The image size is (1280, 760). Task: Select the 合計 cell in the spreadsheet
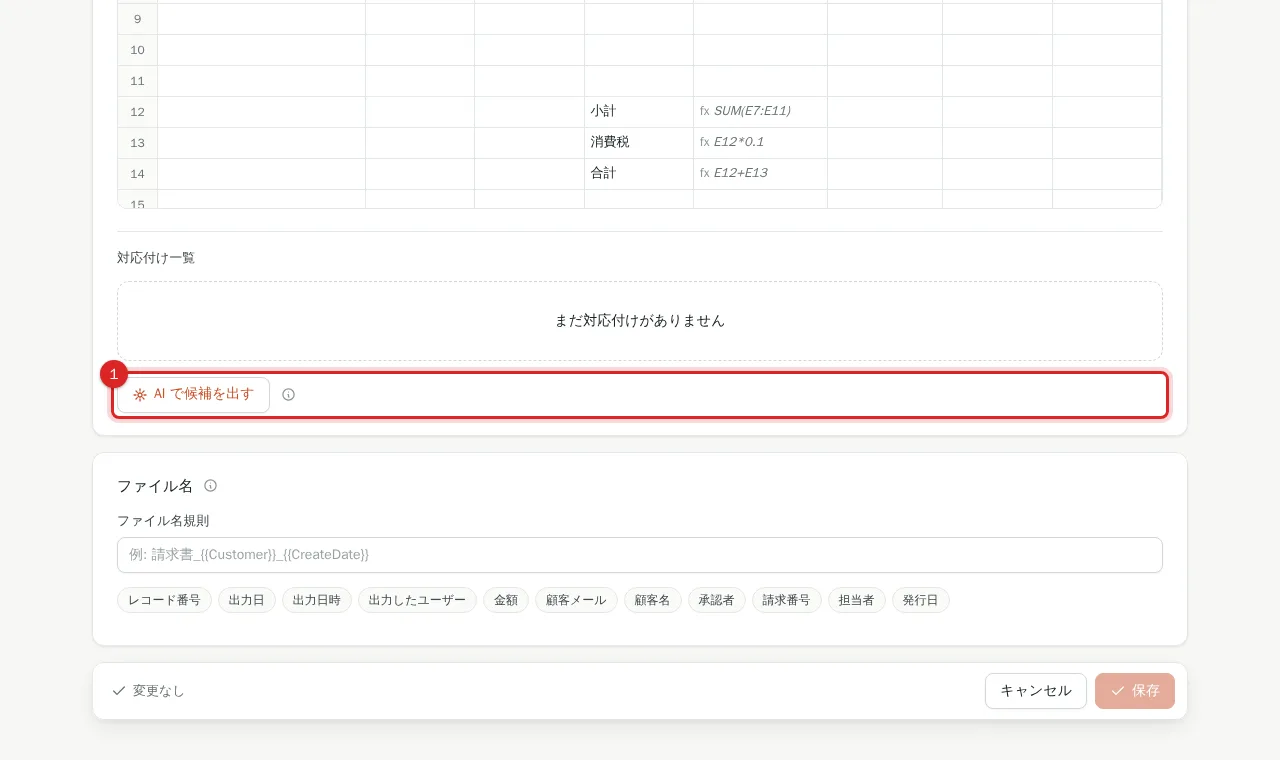pyautogui.click(x=639, y=174)
